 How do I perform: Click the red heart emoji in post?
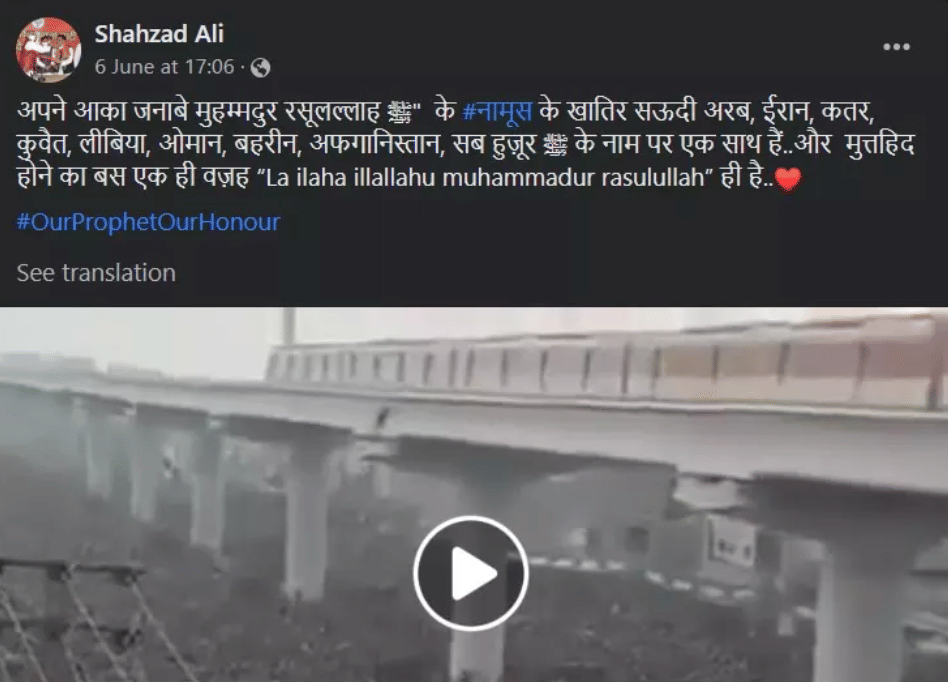click(788, 178)
